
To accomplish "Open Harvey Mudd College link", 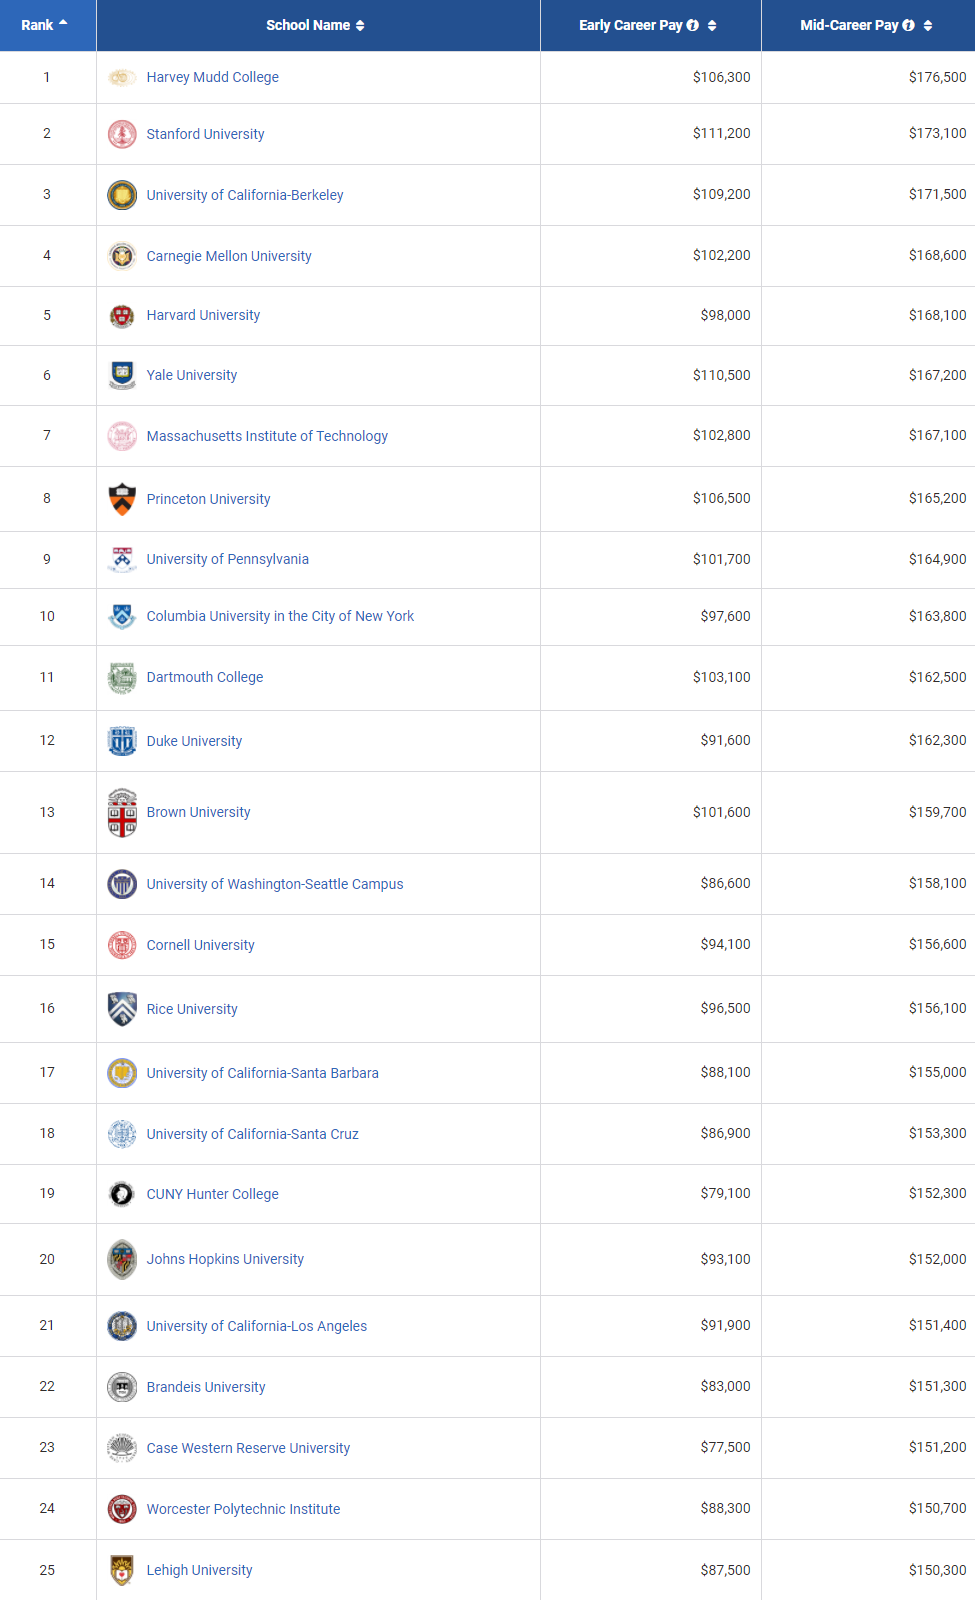I will [213, 77].
